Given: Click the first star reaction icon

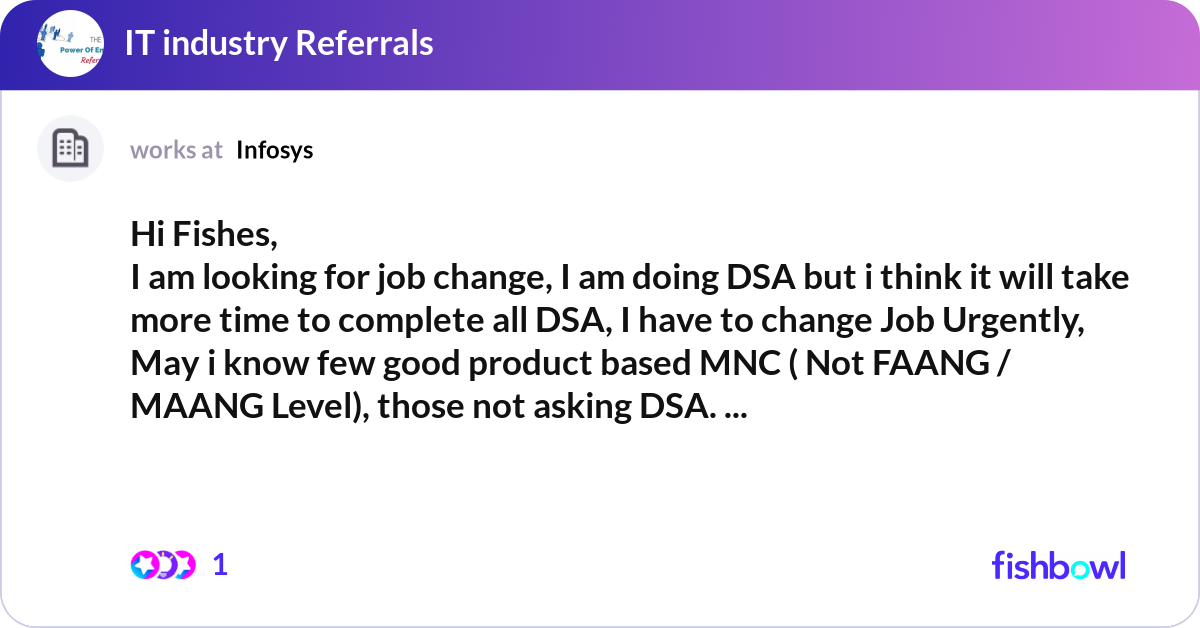Looking at the screenshot, I should [x=144, y=565].
